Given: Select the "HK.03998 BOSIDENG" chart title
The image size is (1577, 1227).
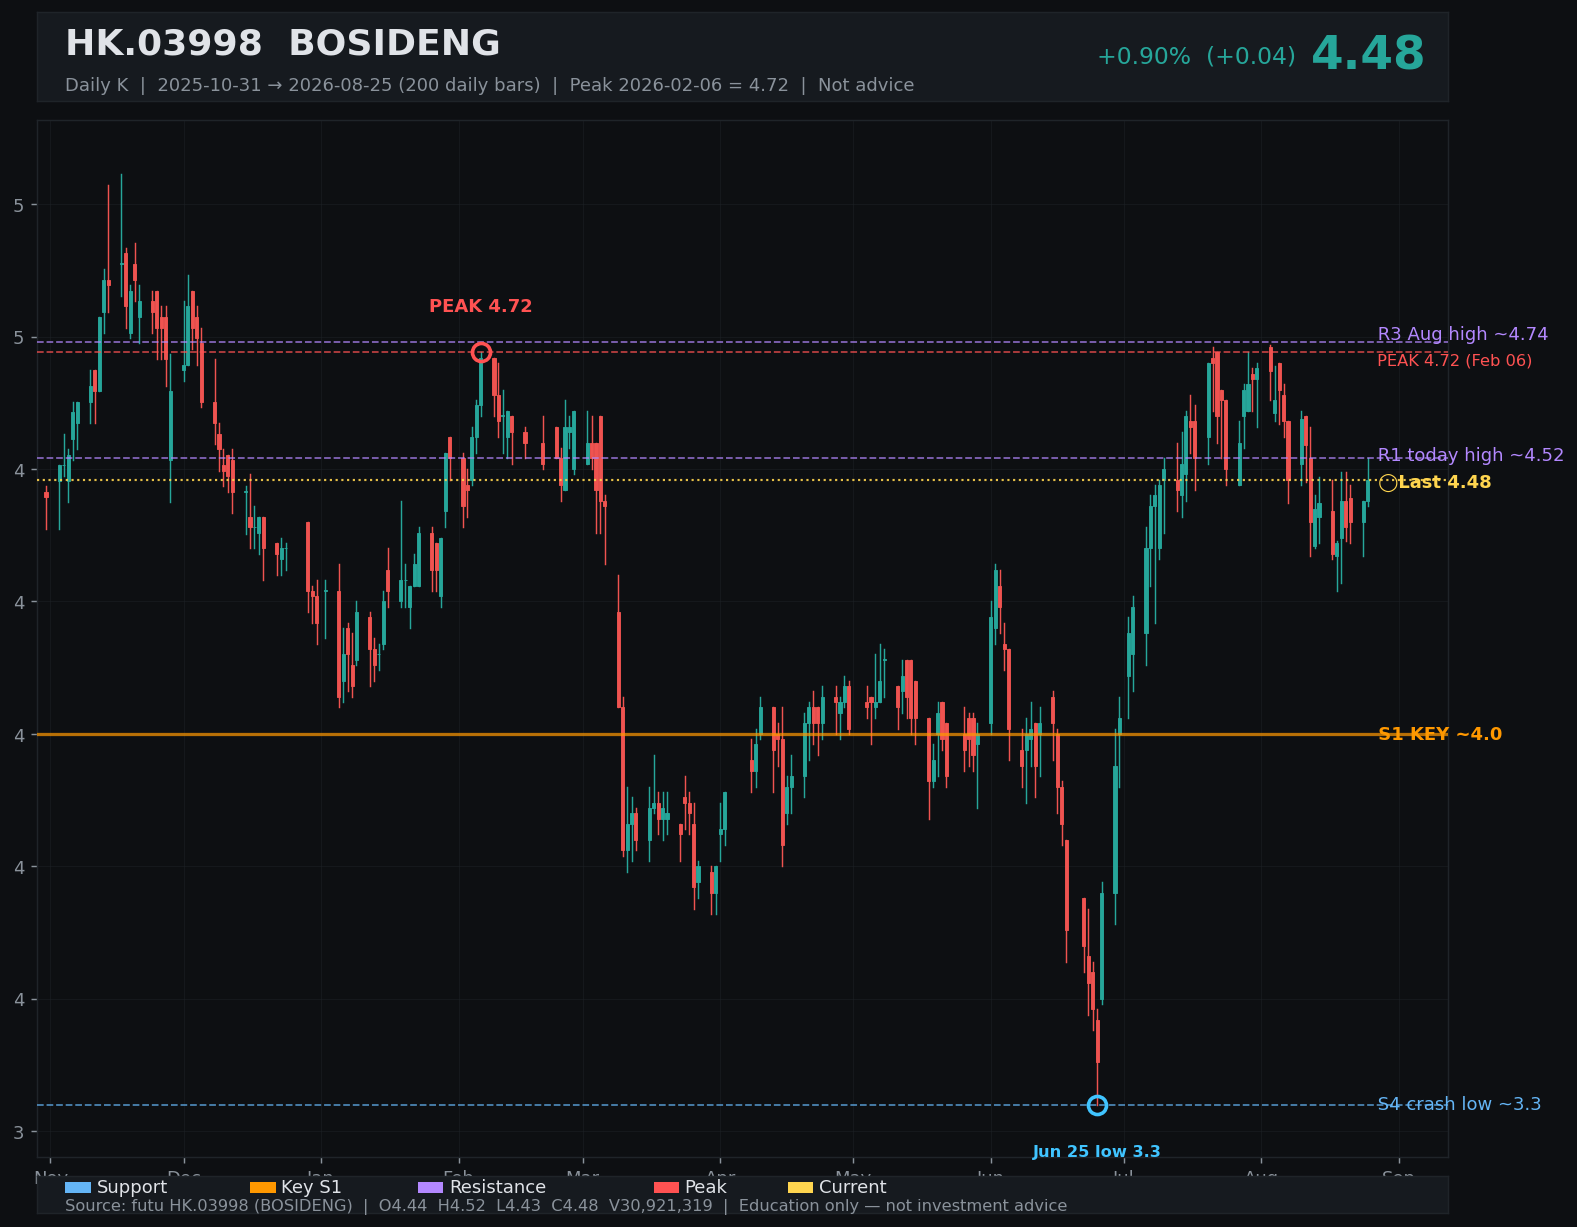Looking at the screenshot, I should pos(282,44).
